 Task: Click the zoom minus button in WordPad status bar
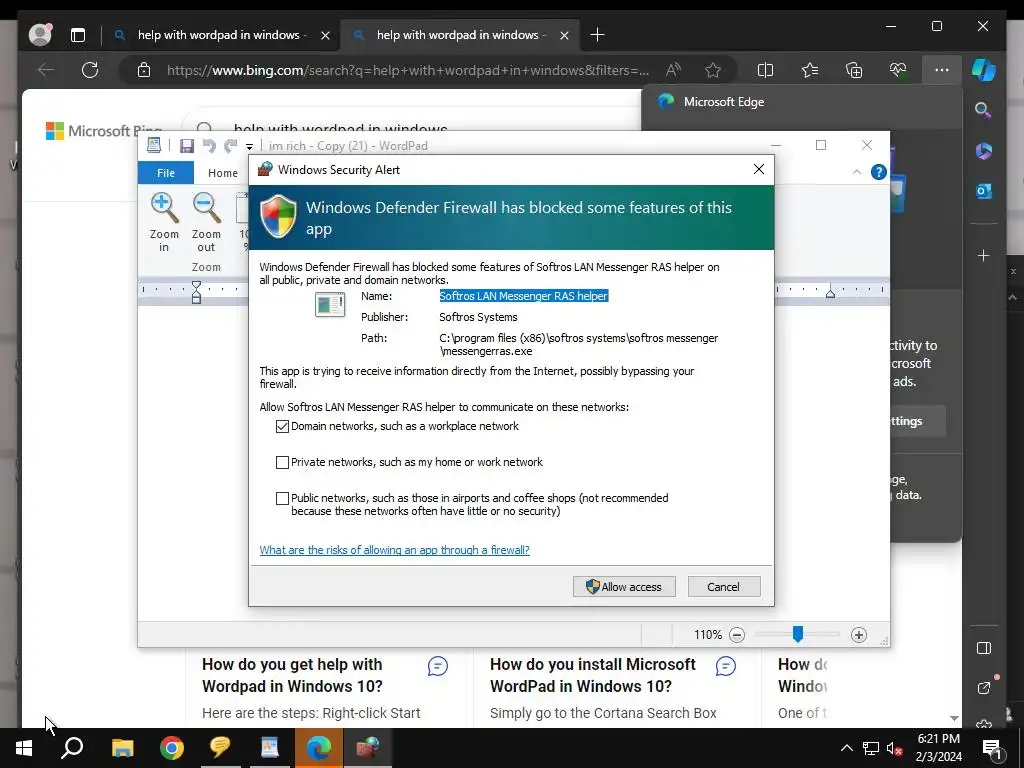pyautogui.click(x=737, y=635)
